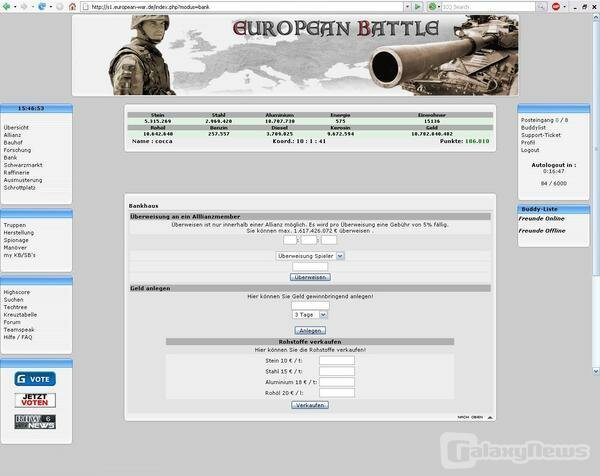Reload the page with the blue refresh icon

[x=42, y=7]
